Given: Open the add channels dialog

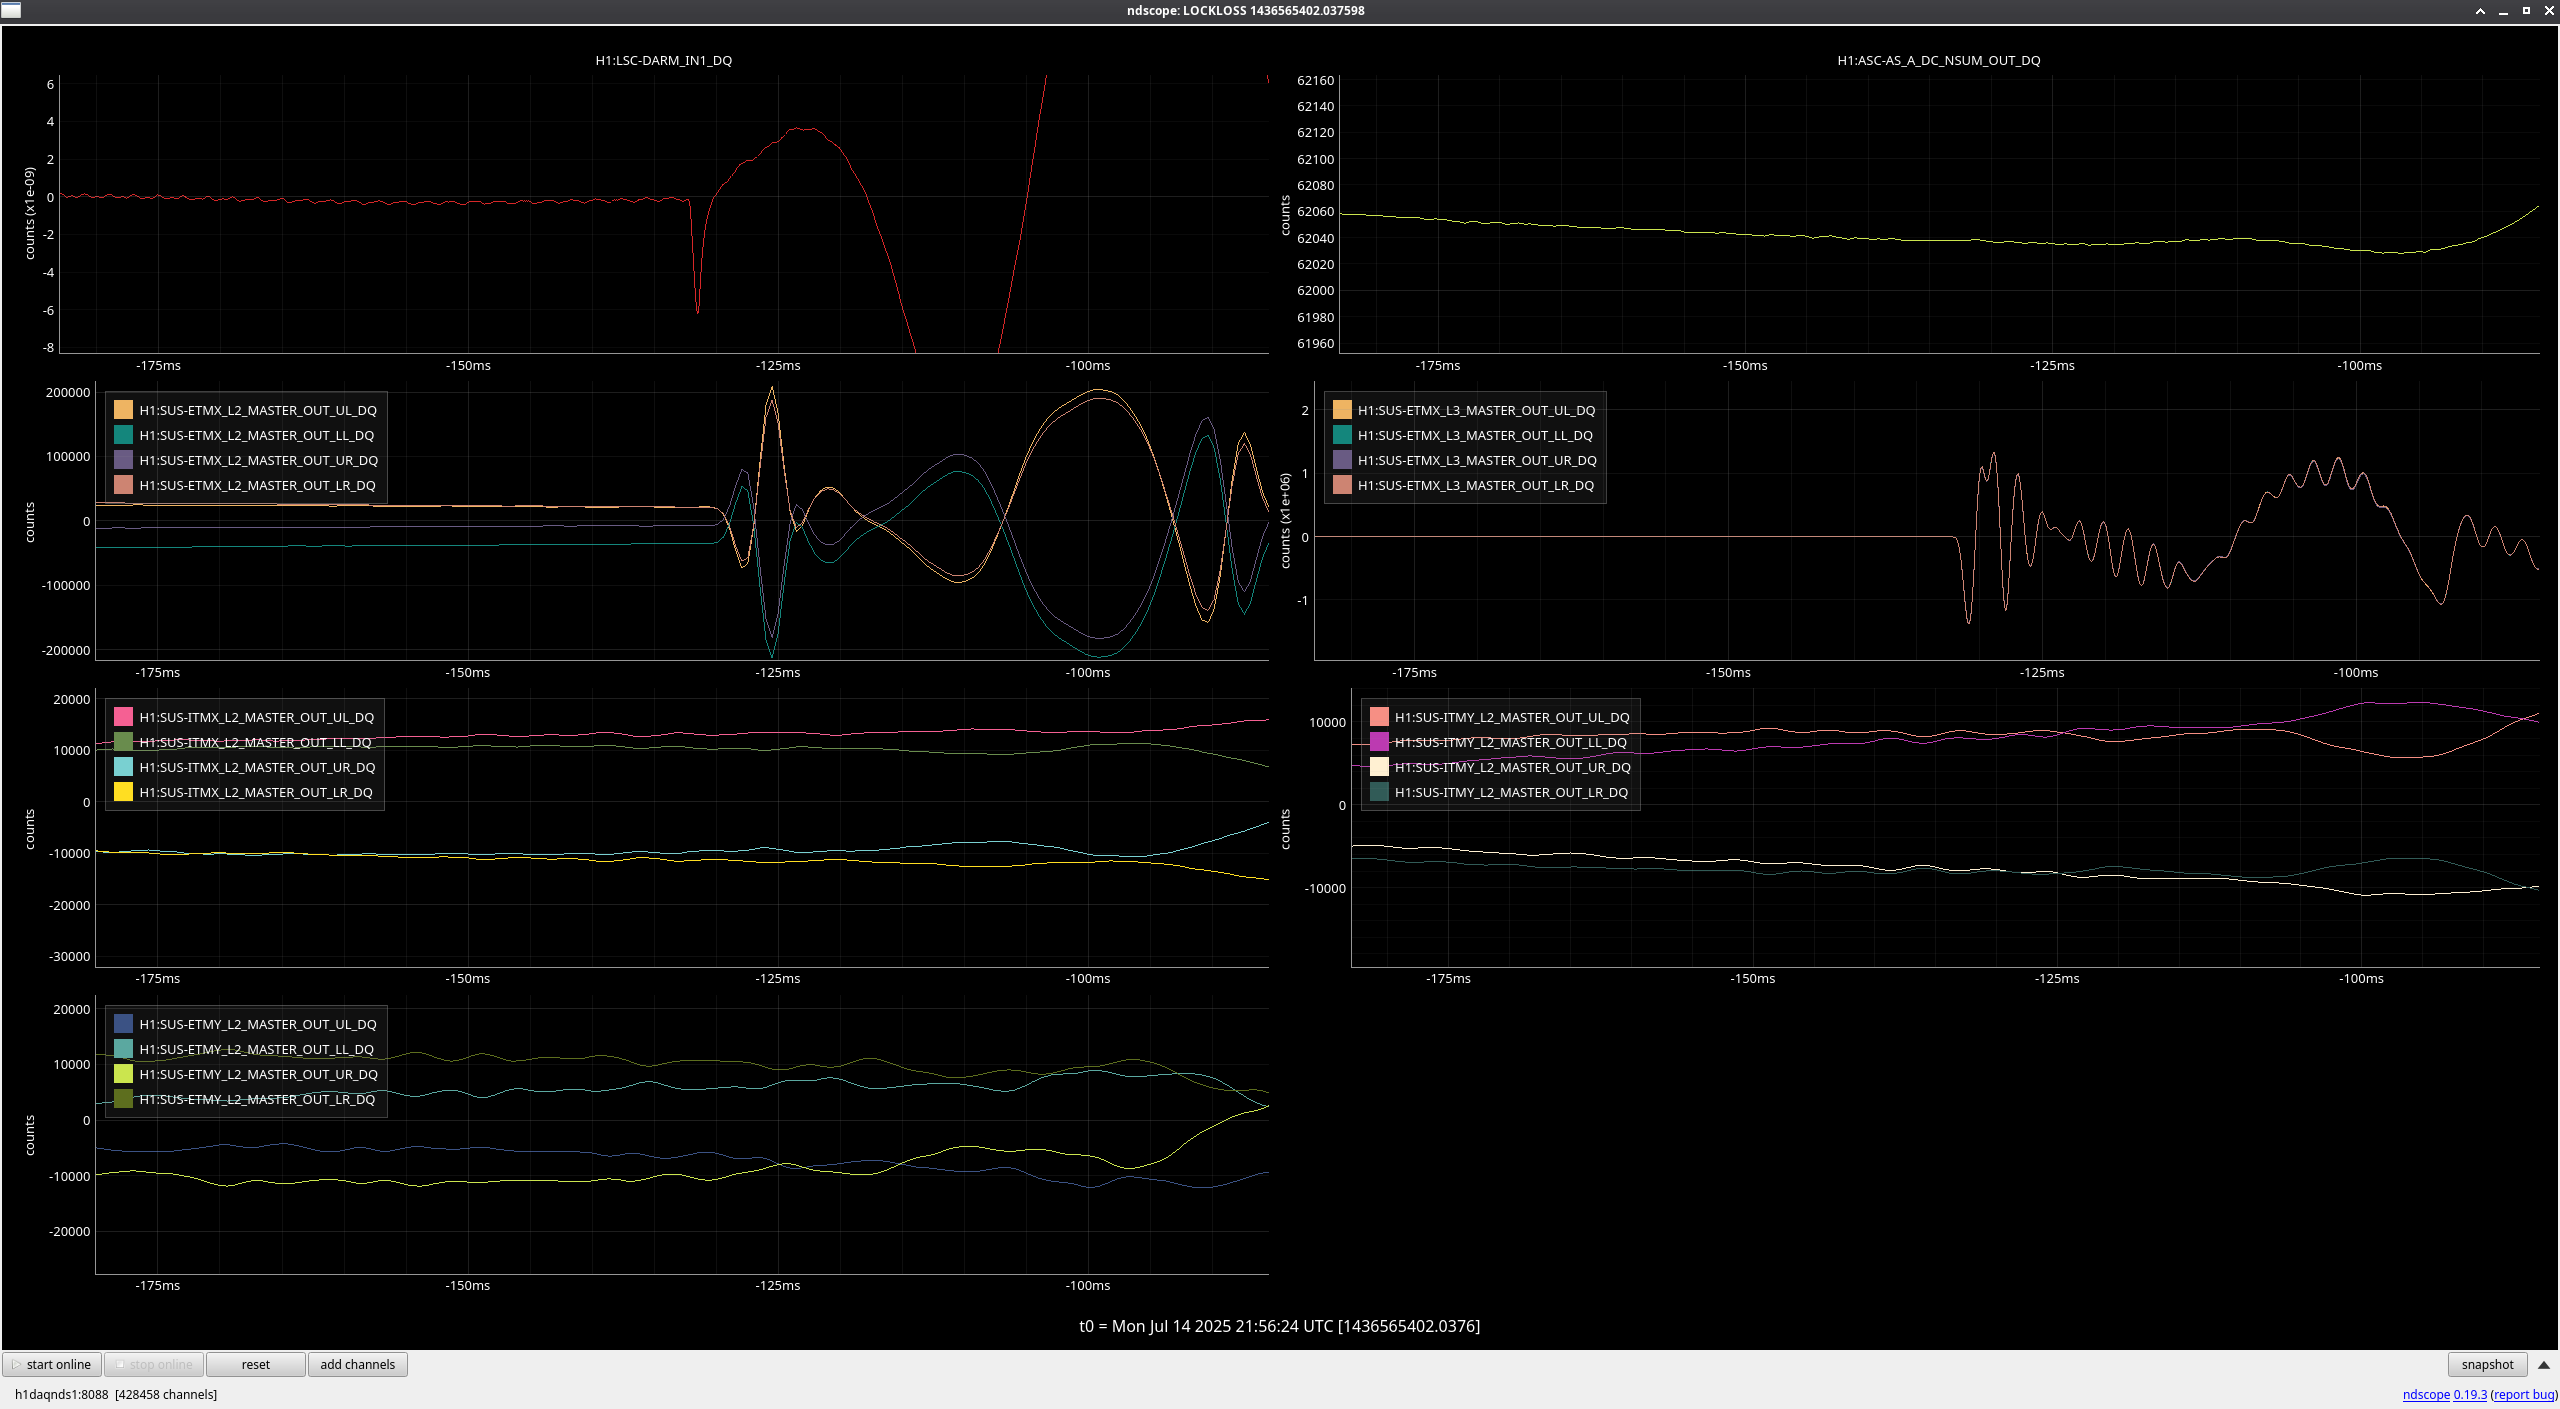Looking at the screenshot, I should [357, 1364].
